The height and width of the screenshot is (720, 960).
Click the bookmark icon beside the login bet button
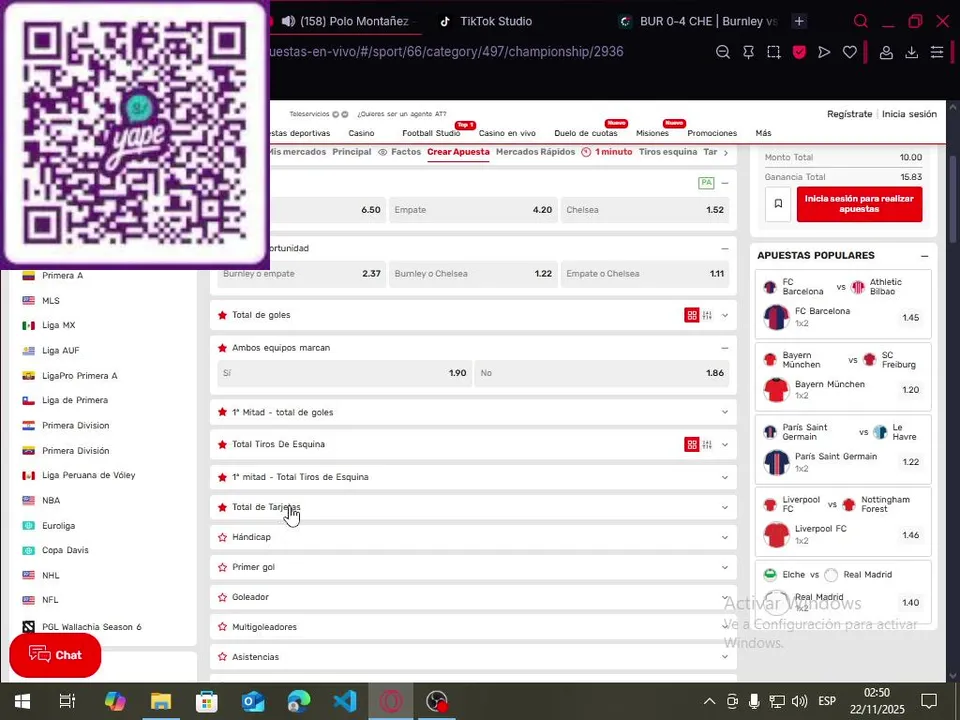[x=778, y=204]
